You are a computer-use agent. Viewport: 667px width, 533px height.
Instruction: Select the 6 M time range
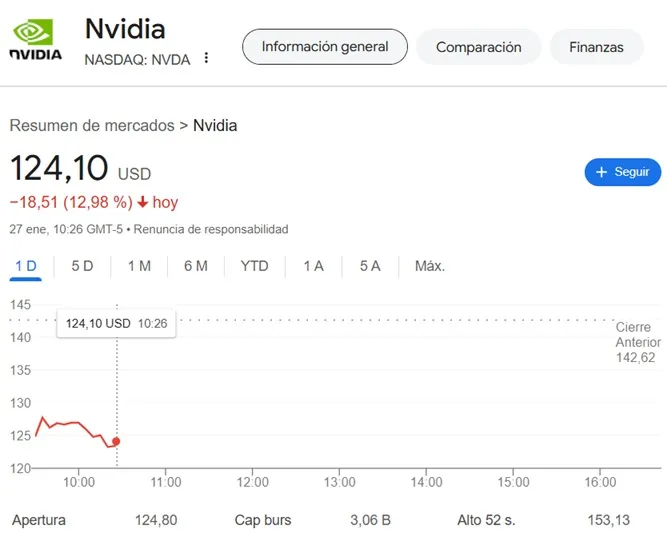point(196,266)
